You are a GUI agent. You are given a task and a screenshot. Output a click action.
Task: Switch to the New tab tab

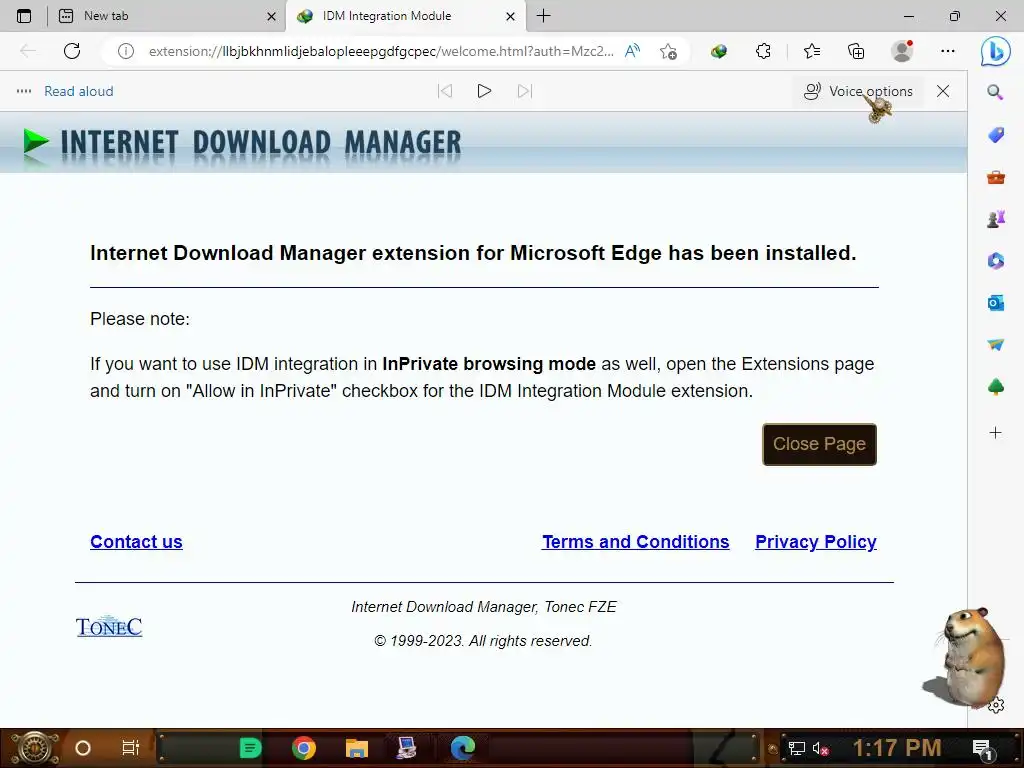click(167, 16)
